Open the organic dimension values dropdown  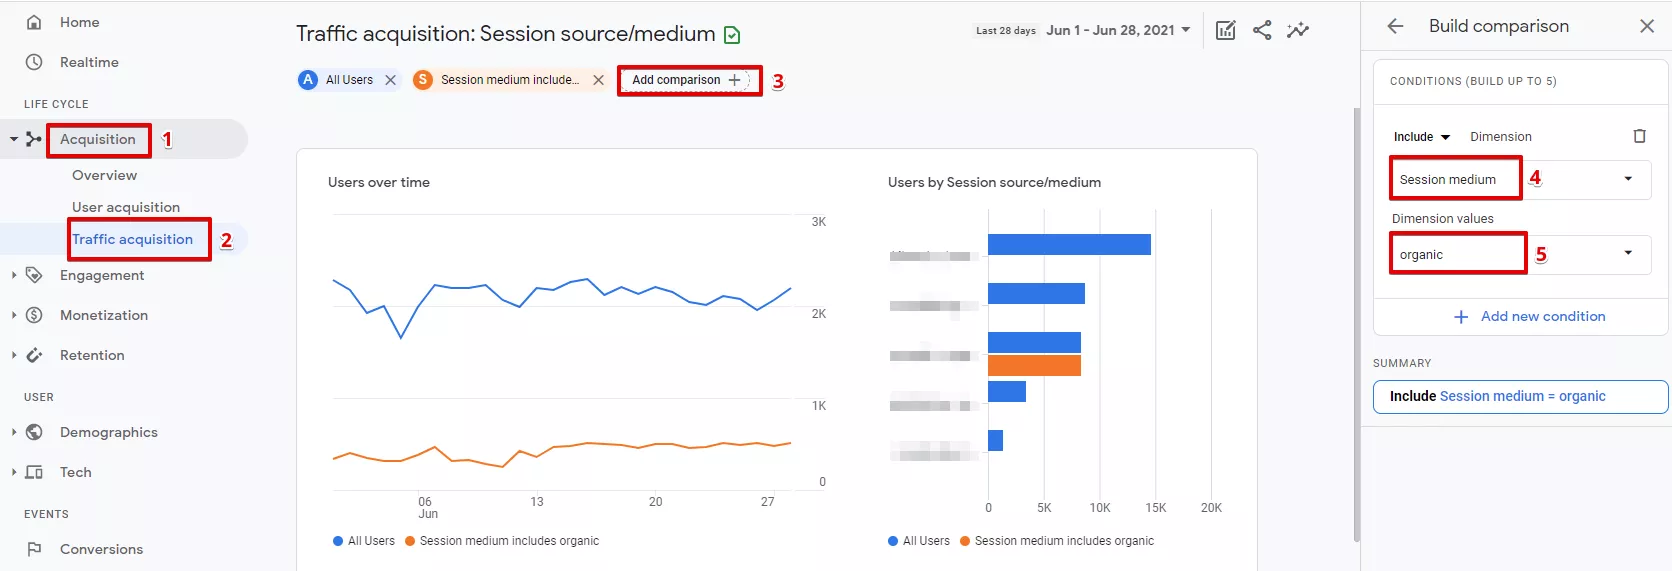click(1520, 254)
